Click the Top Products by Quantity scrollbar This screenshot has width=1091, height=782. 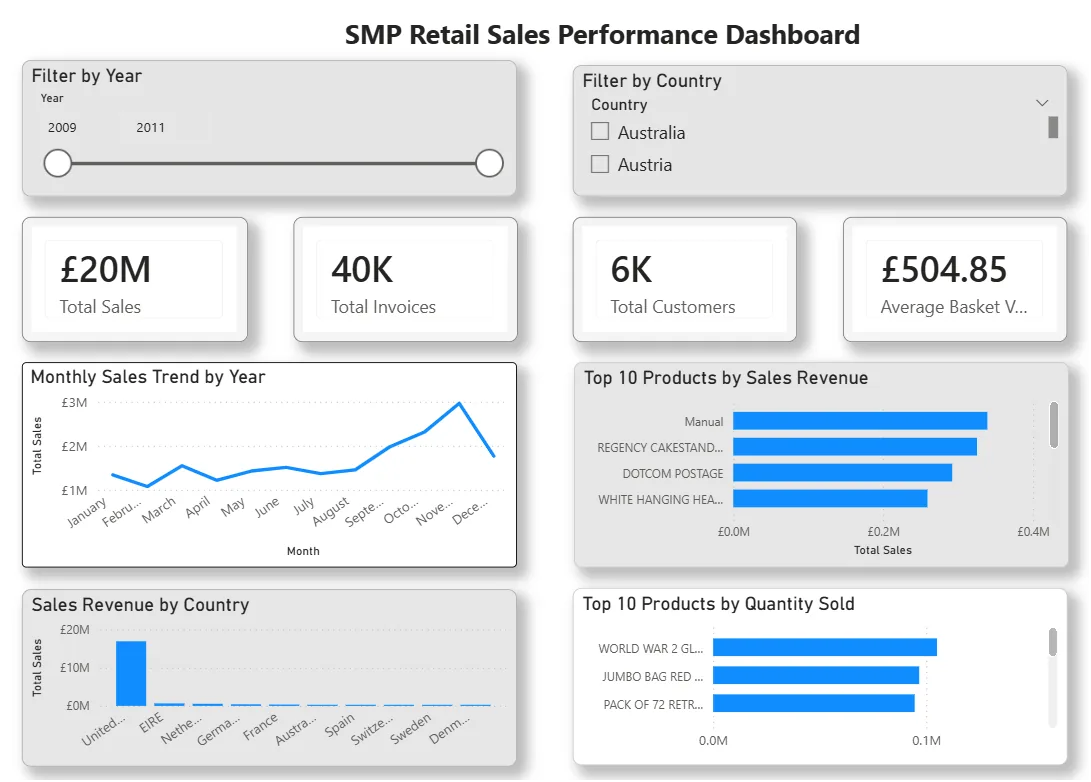pyautogui.click(x=1053, y=641)
